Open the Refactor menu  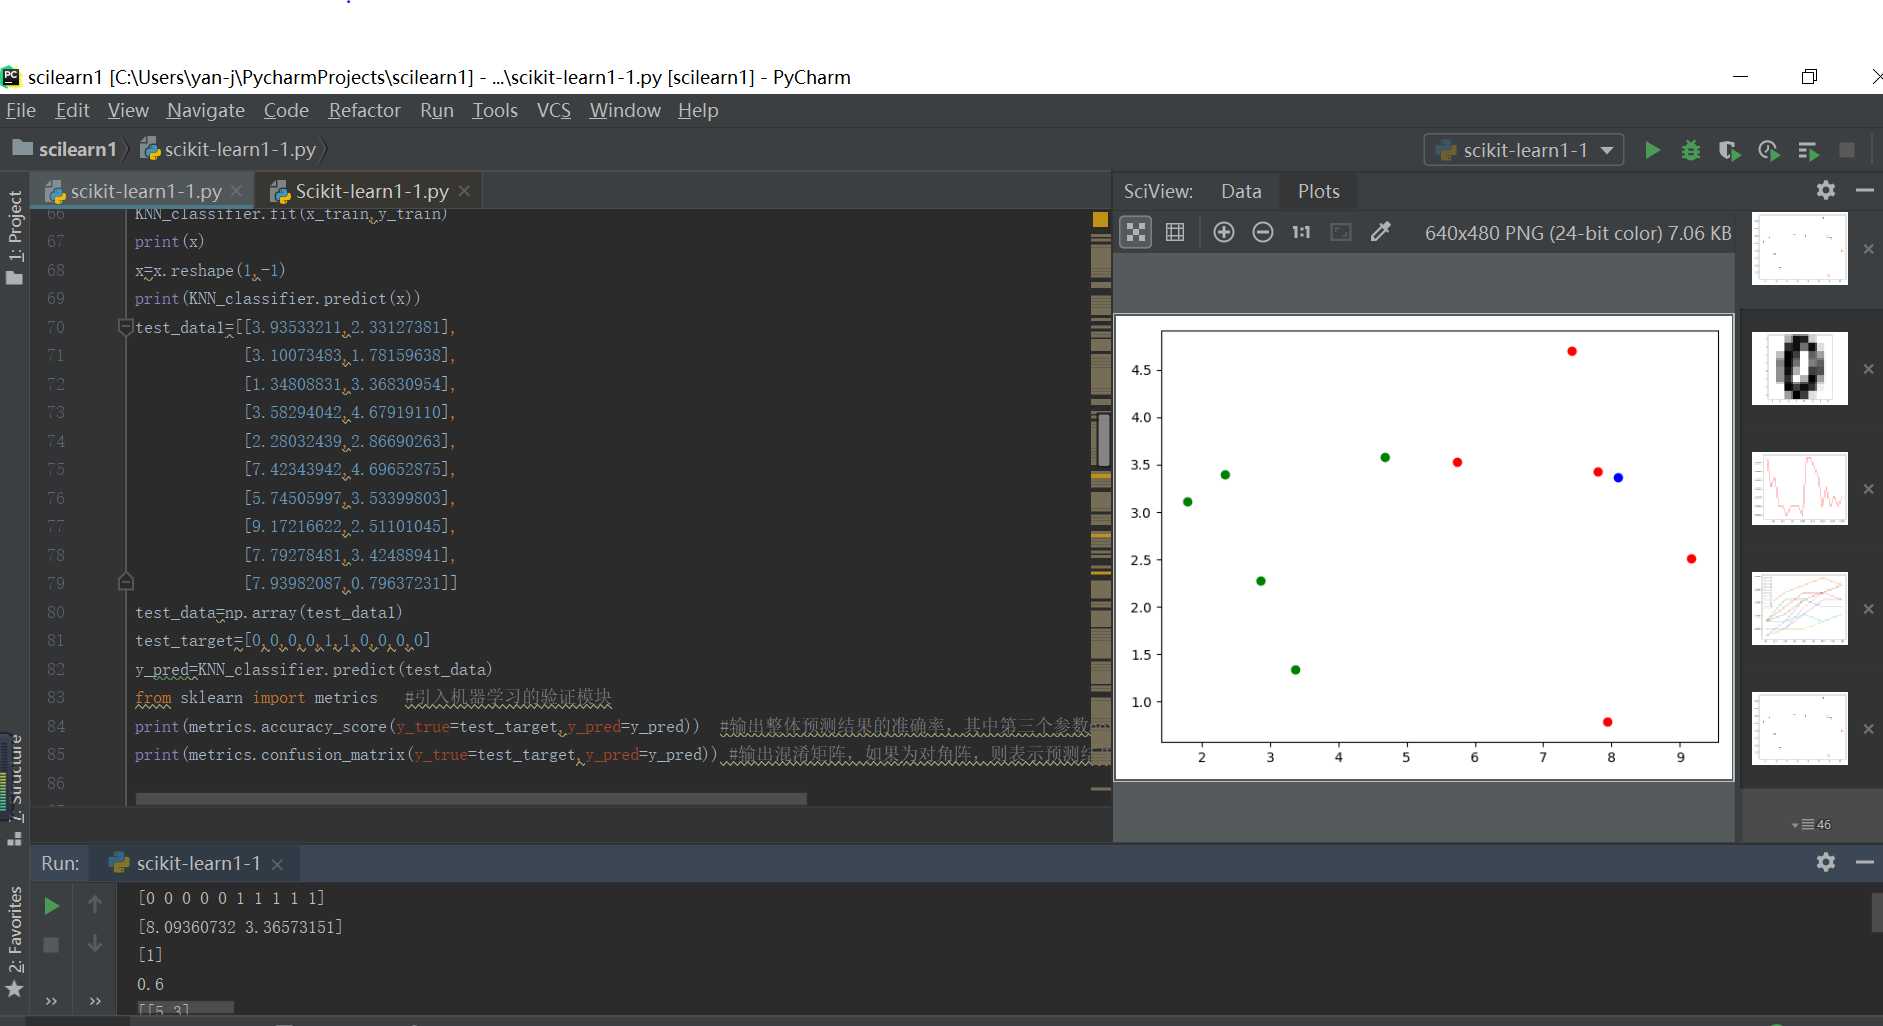(x=364, y=110)
